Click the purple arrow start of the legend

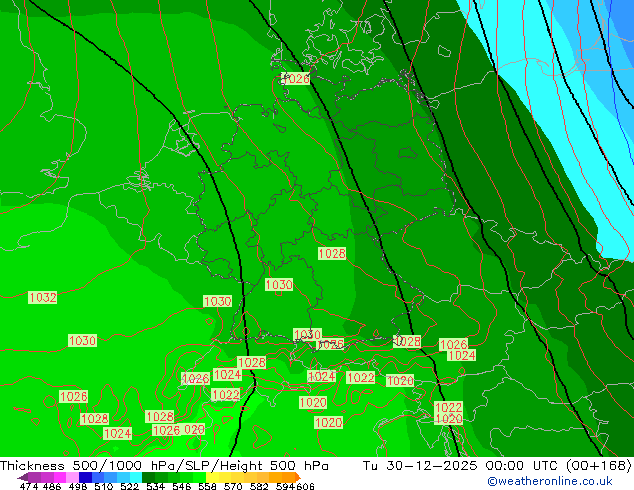point(22,477)
